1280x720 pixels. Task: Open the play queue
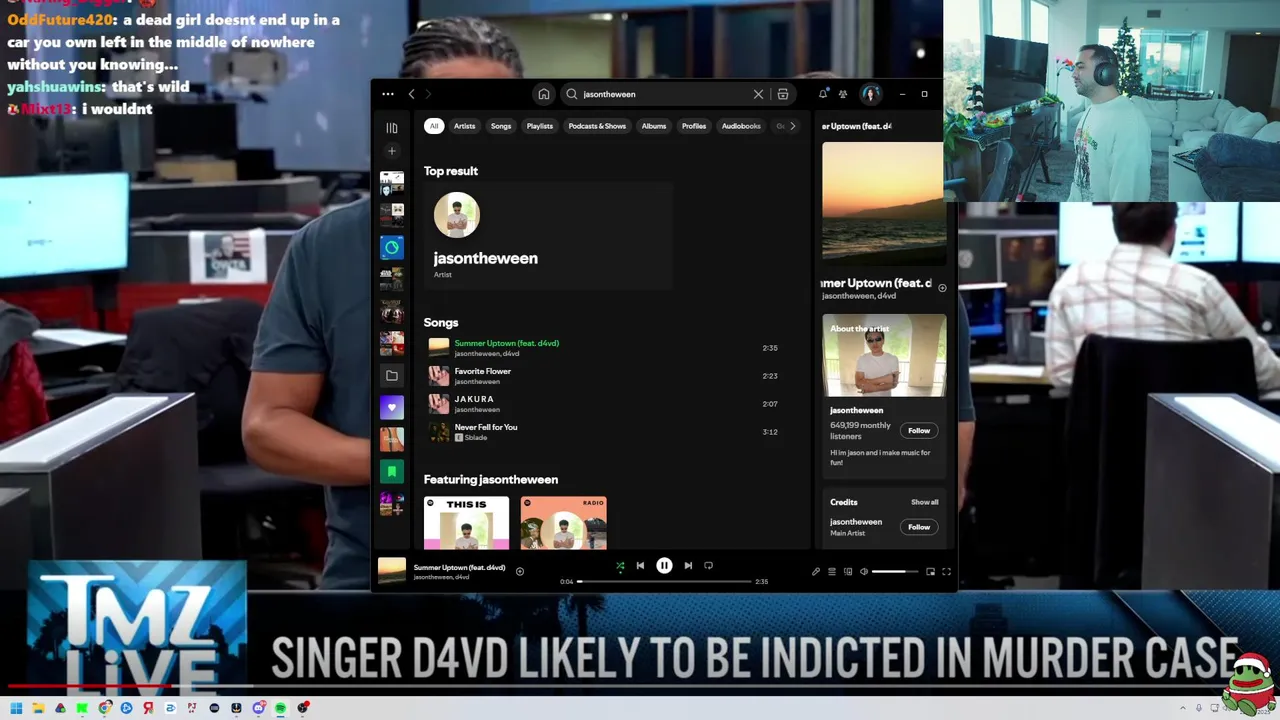pyautogui.click(x=832, y=572)
